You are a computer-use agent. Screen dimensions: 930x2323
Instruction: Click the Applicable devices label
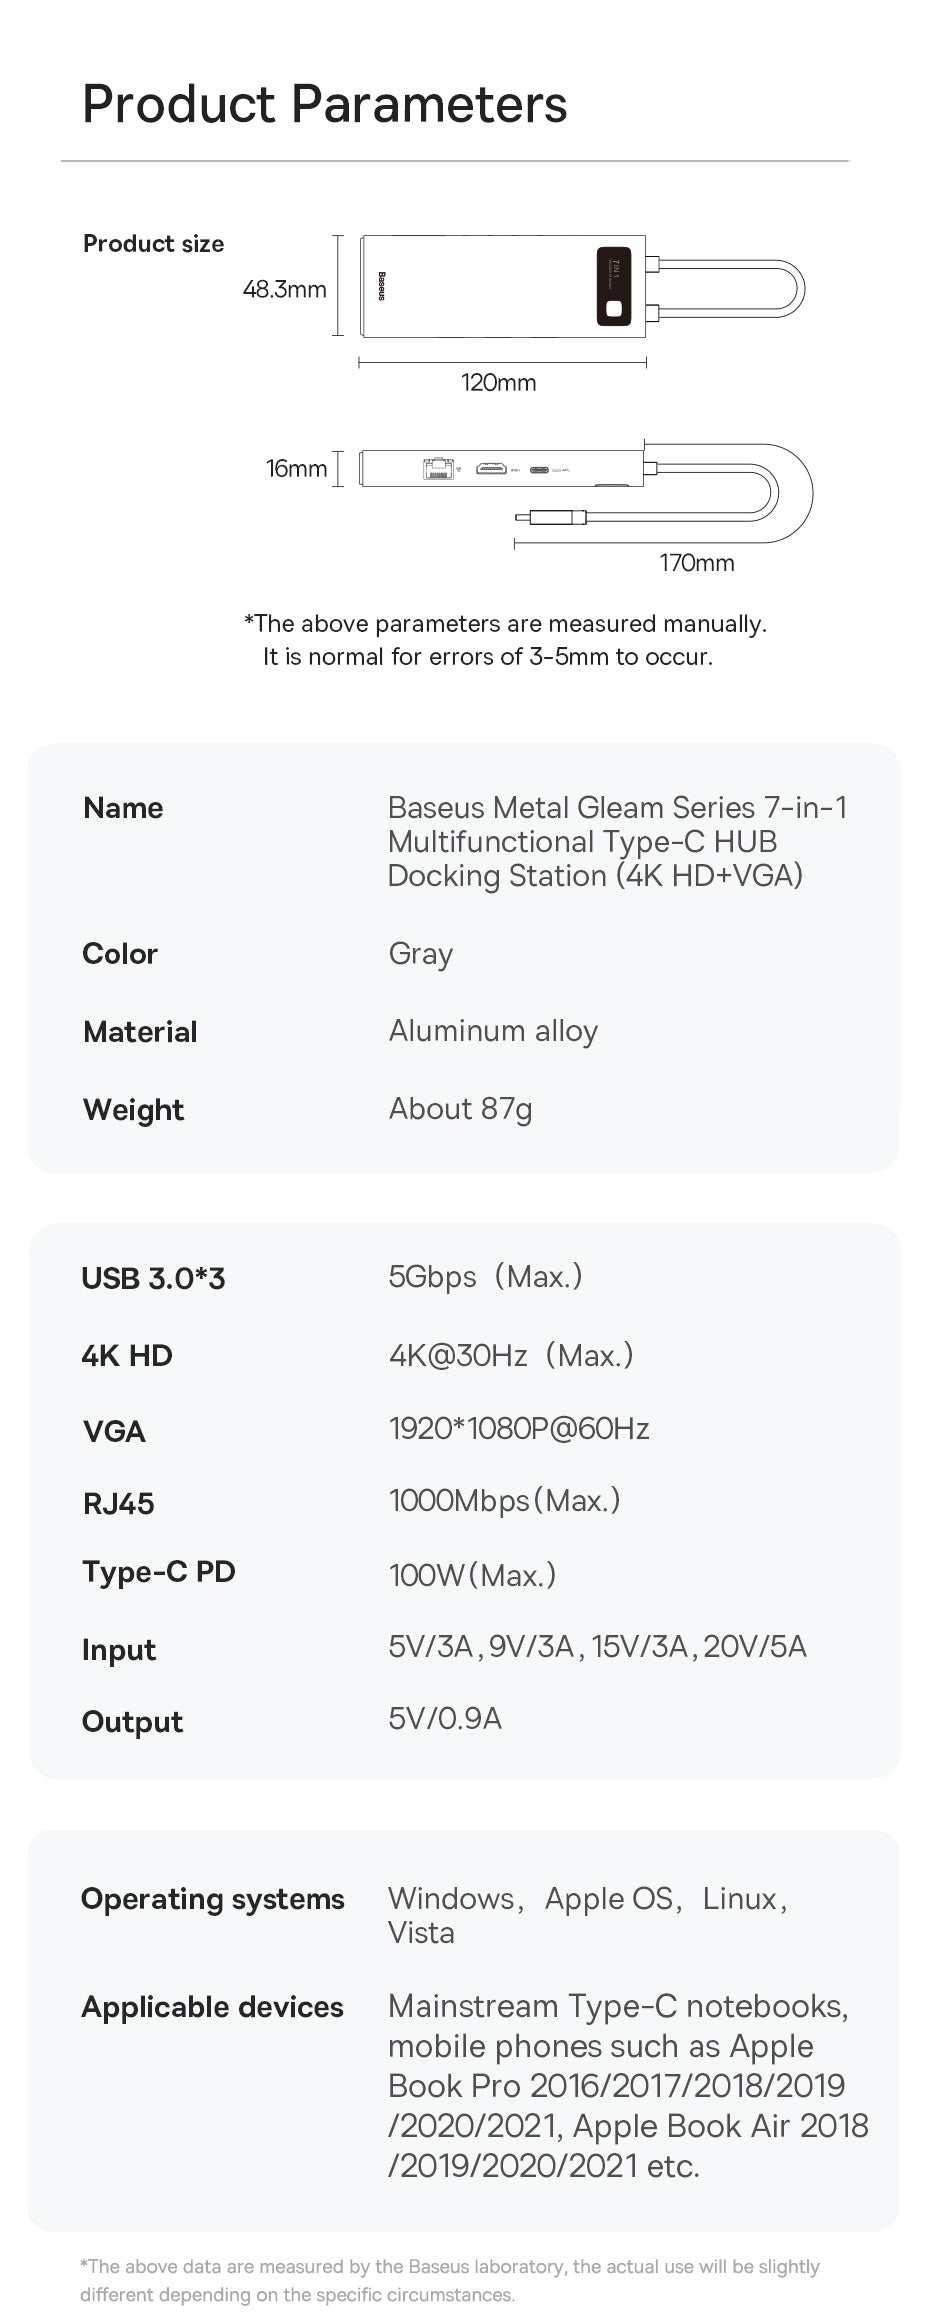[x=212, y=2007]
